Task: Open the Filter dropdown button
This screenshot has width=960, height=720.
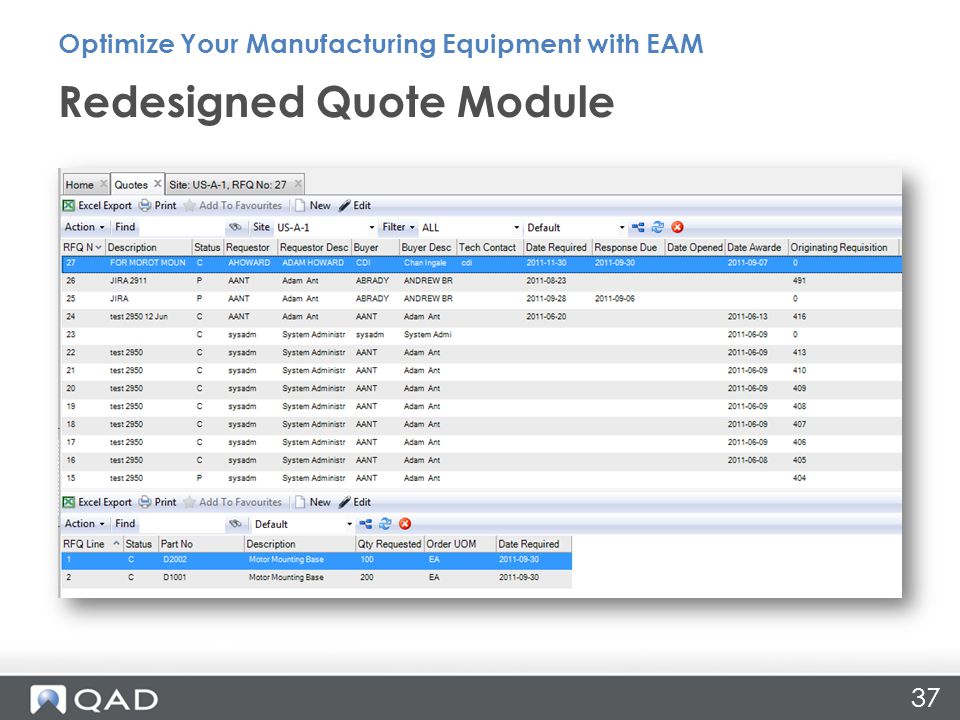Action: [x=399, y=227]
